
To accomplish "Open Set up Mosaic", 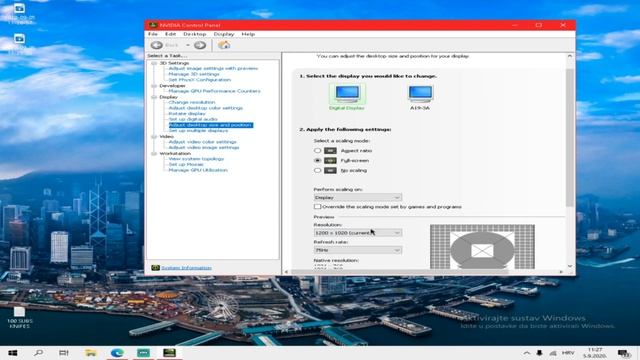I will point(186,164).
